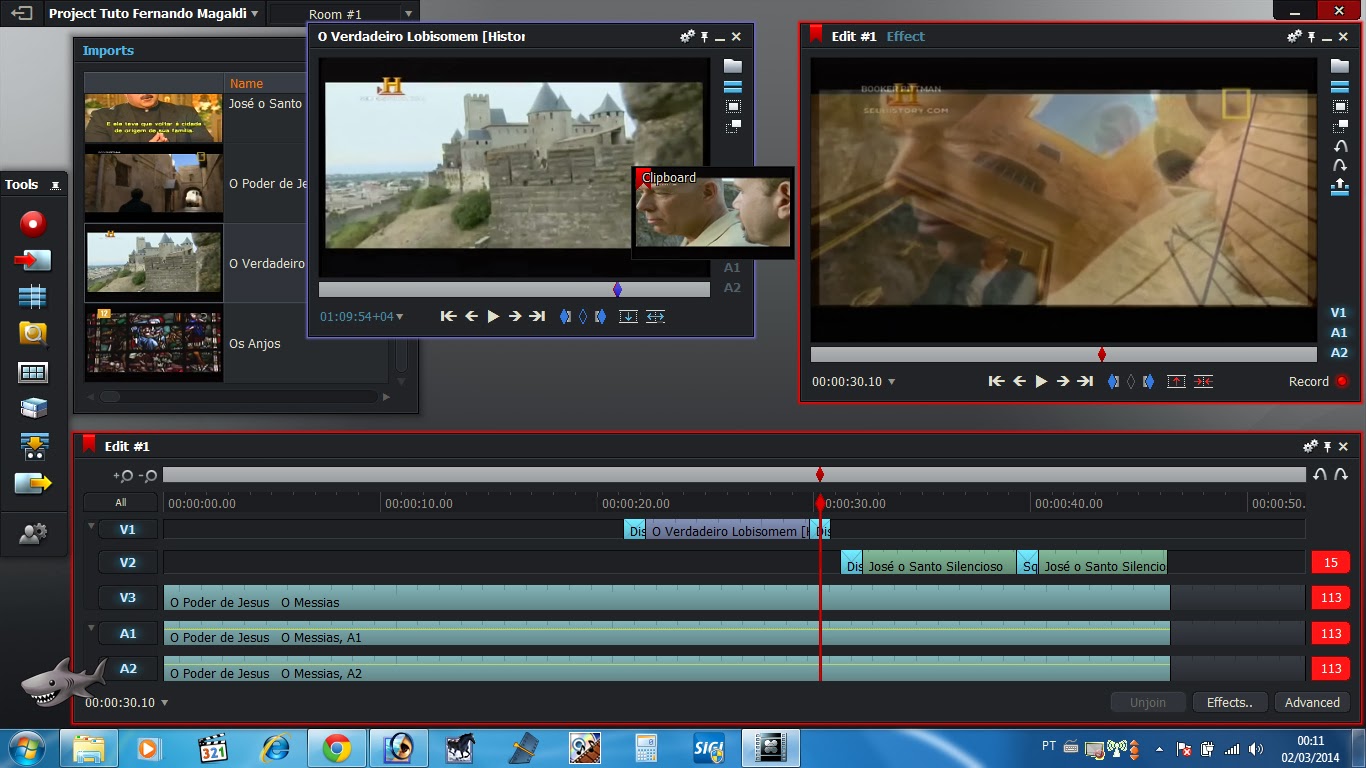Image resolution: width=1366 pixels, height=768 pixels.
Task: Toggle the V1 track button on the timeline
Action: click(x=127, y=529)
